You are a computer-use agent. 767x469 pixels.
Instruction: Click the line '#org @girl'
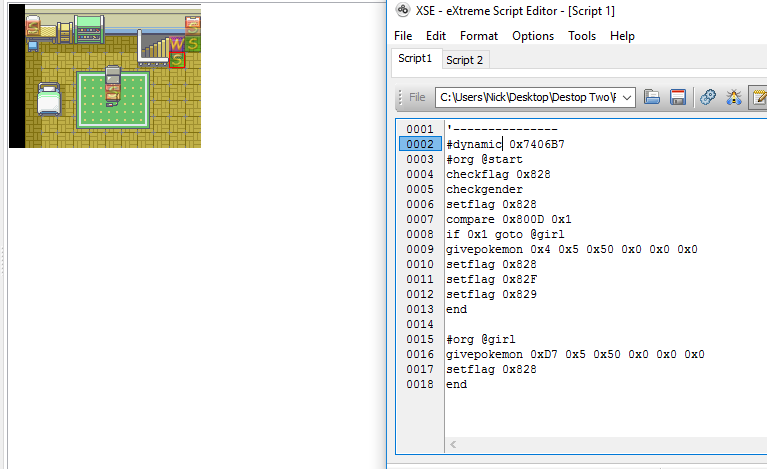click(481, 339)
